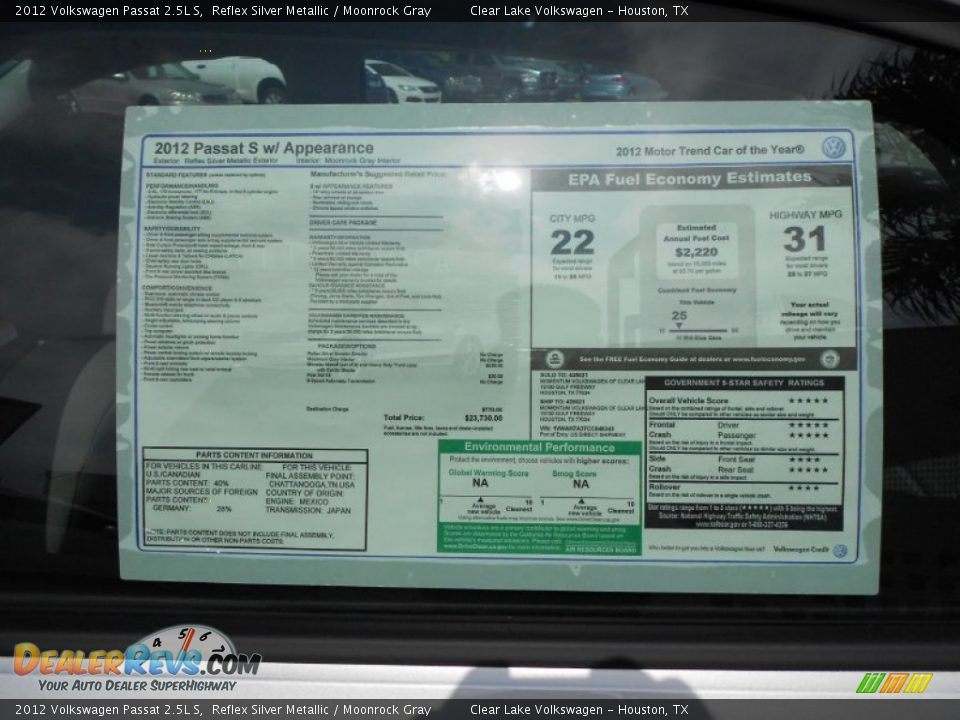Click the Volkswagen logo on sticker header
The width and height of the screenshot is (960, 720).
tap(833, 148)
